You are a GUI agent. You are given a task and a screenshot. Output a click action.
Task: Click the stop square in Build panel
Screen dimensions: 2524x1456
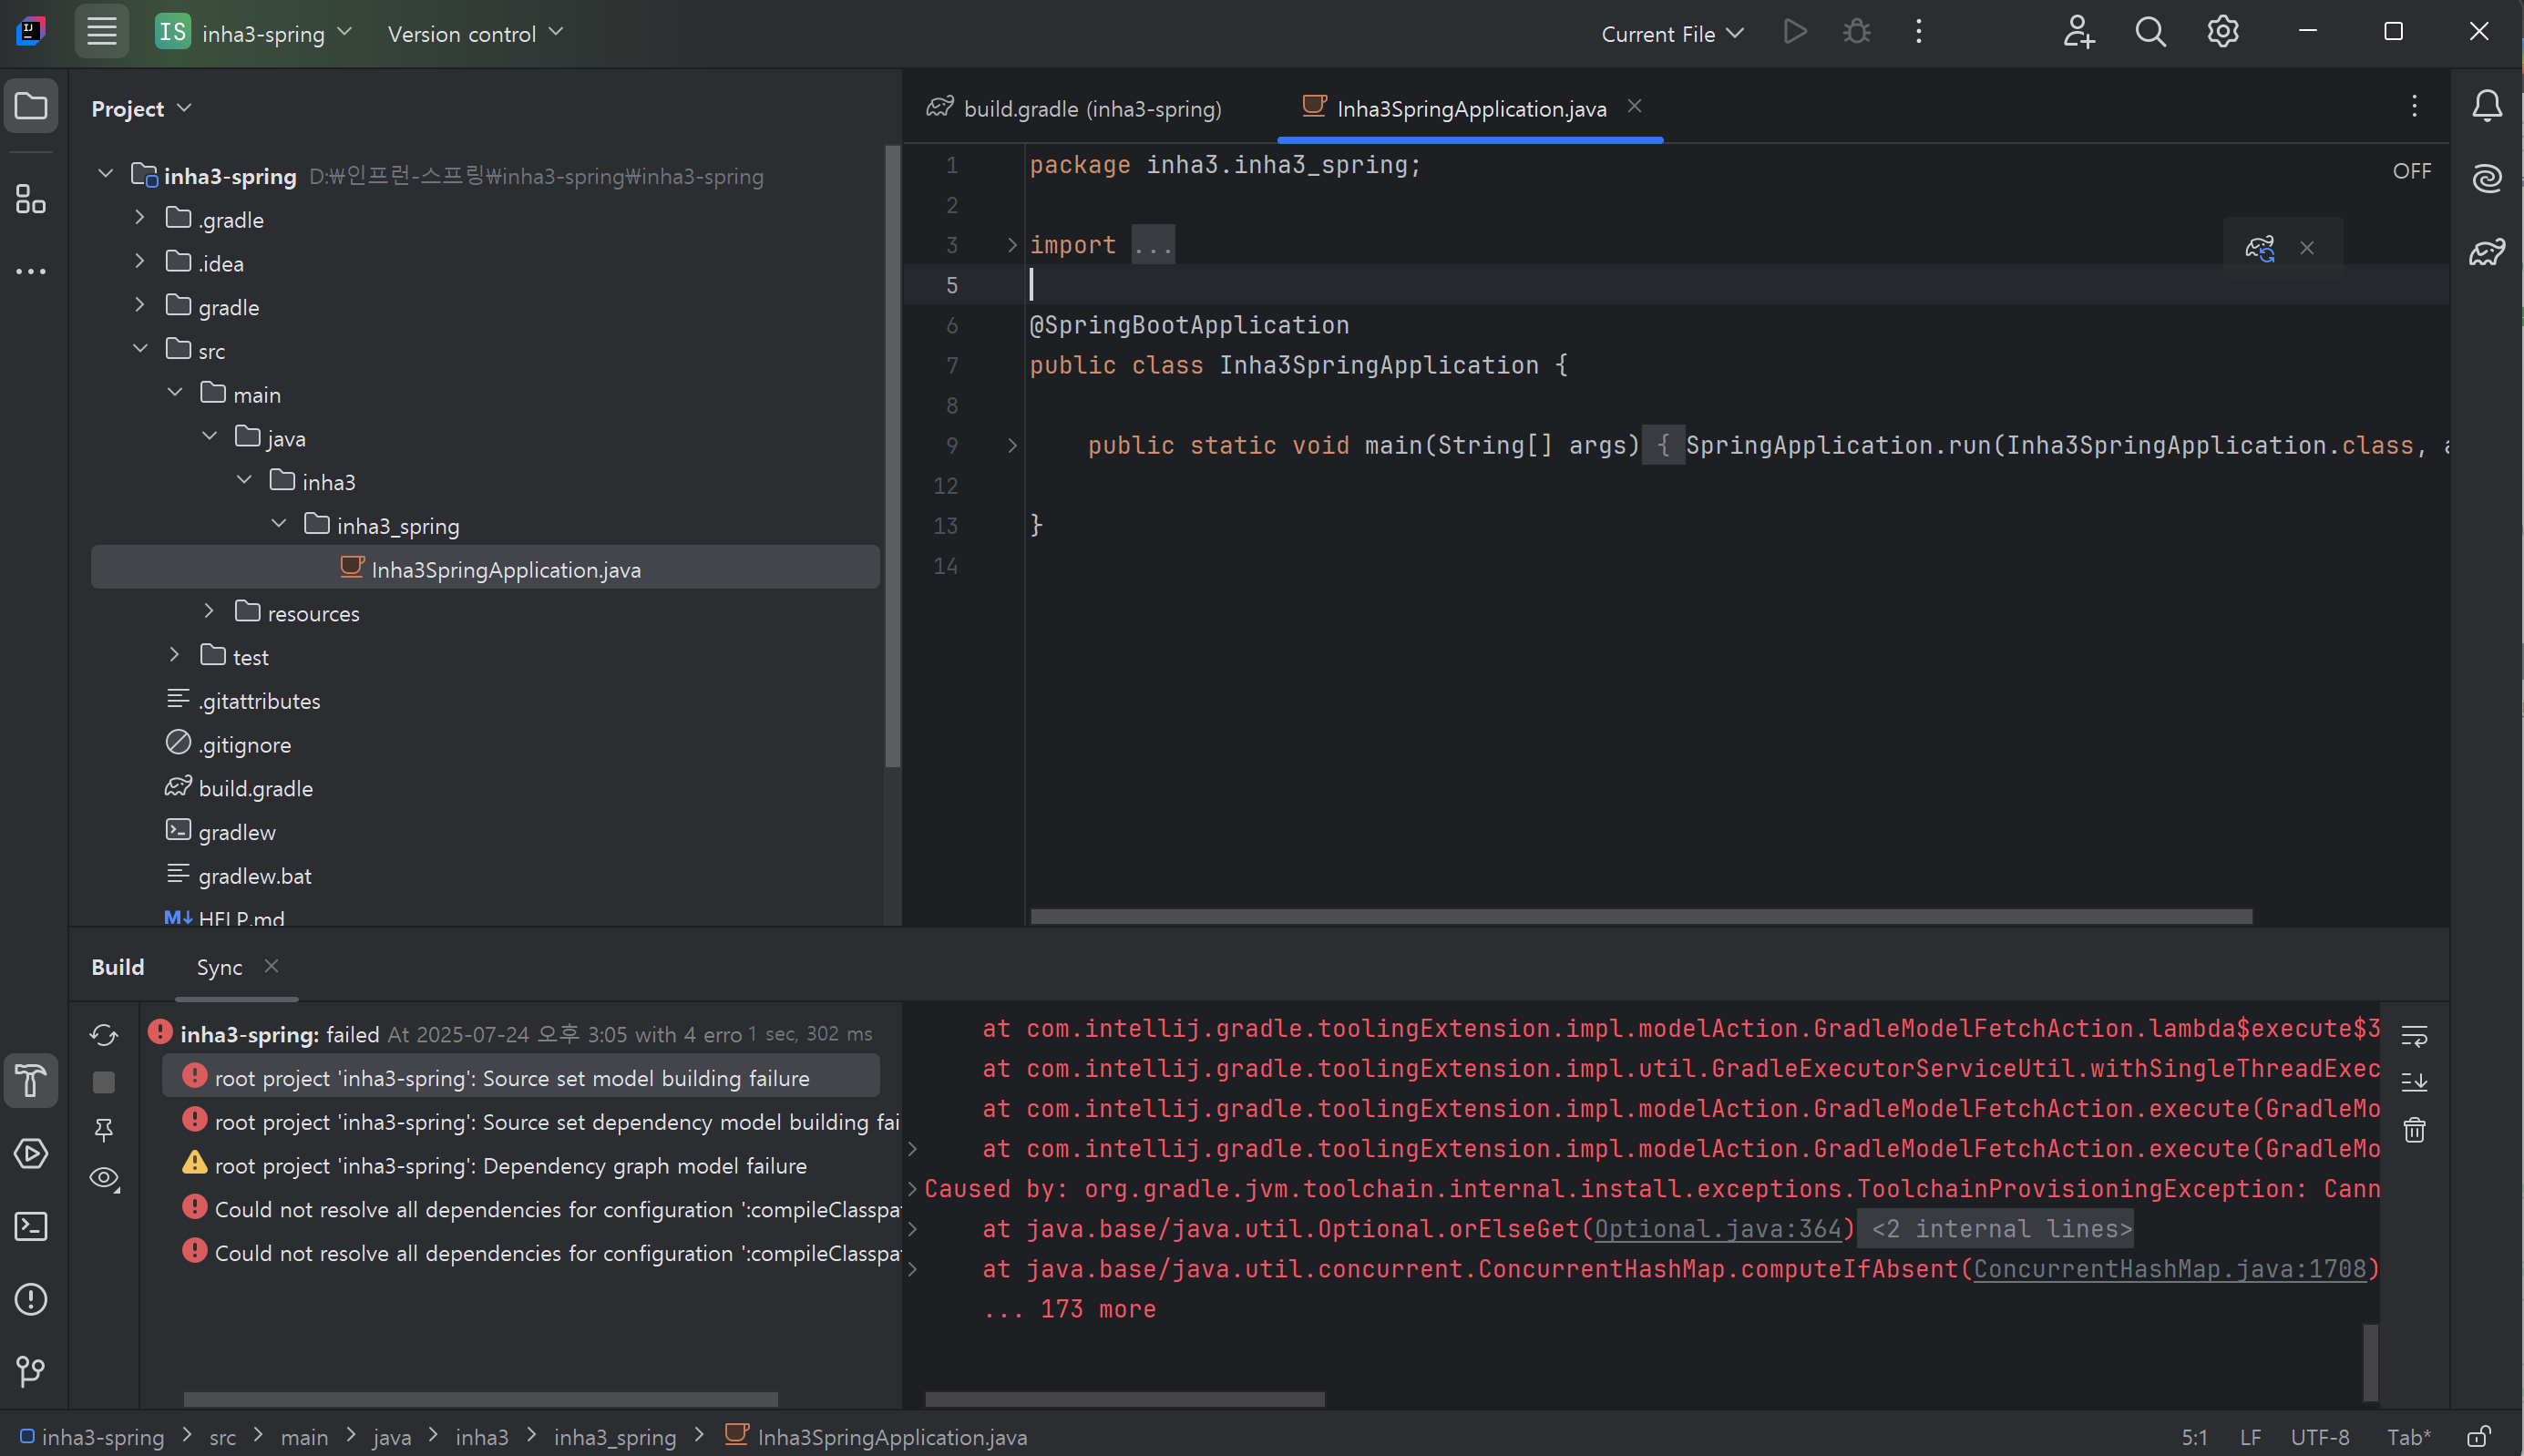[x=104, y=1083]
